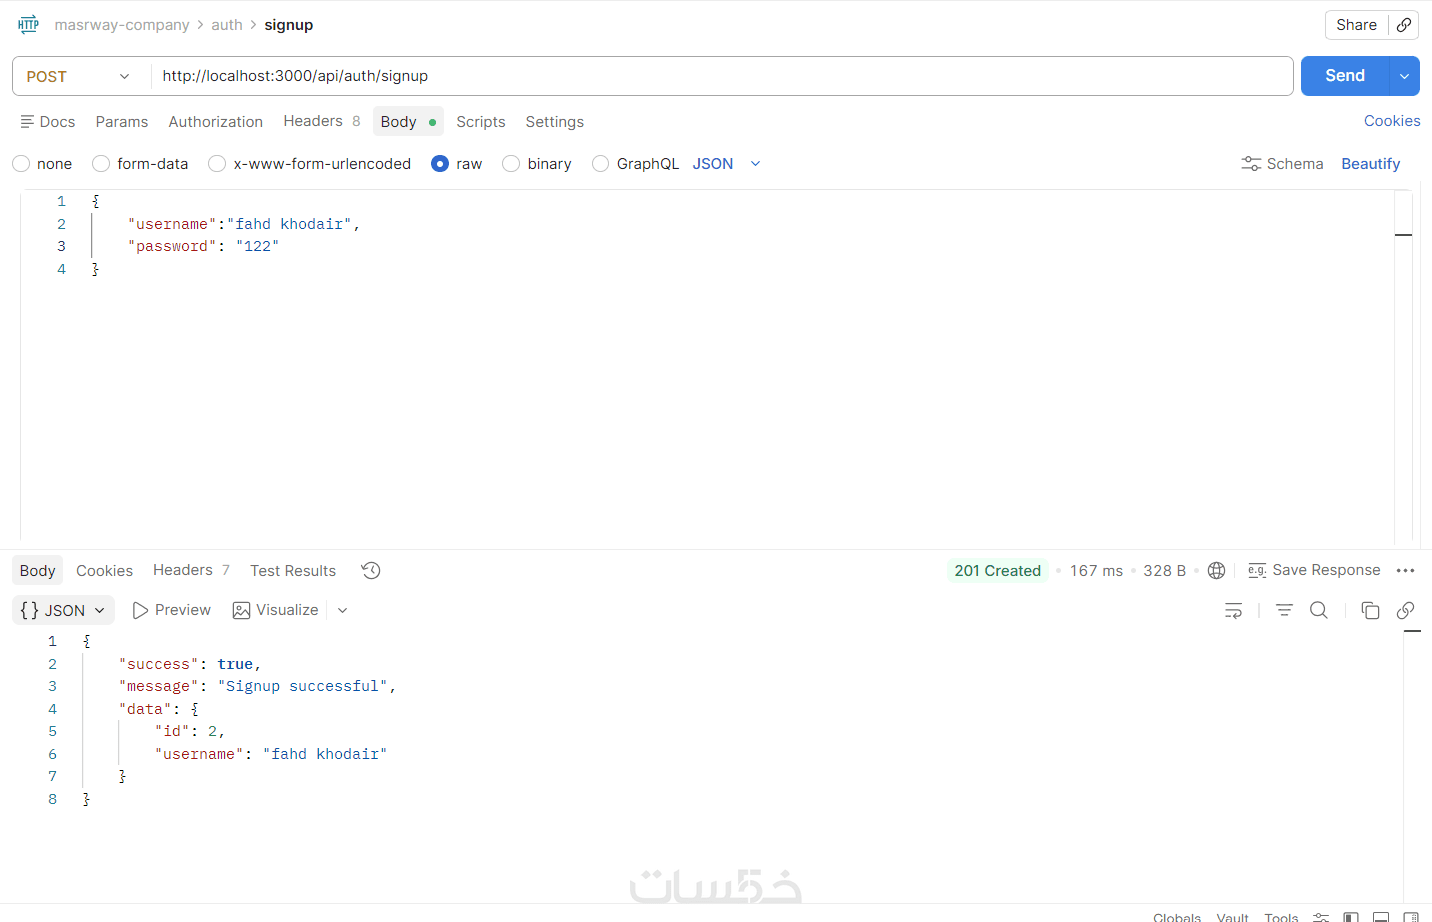This screenshot has height=922, width=1432.
Task: Click the Share button
Action: coord(1356,25)
